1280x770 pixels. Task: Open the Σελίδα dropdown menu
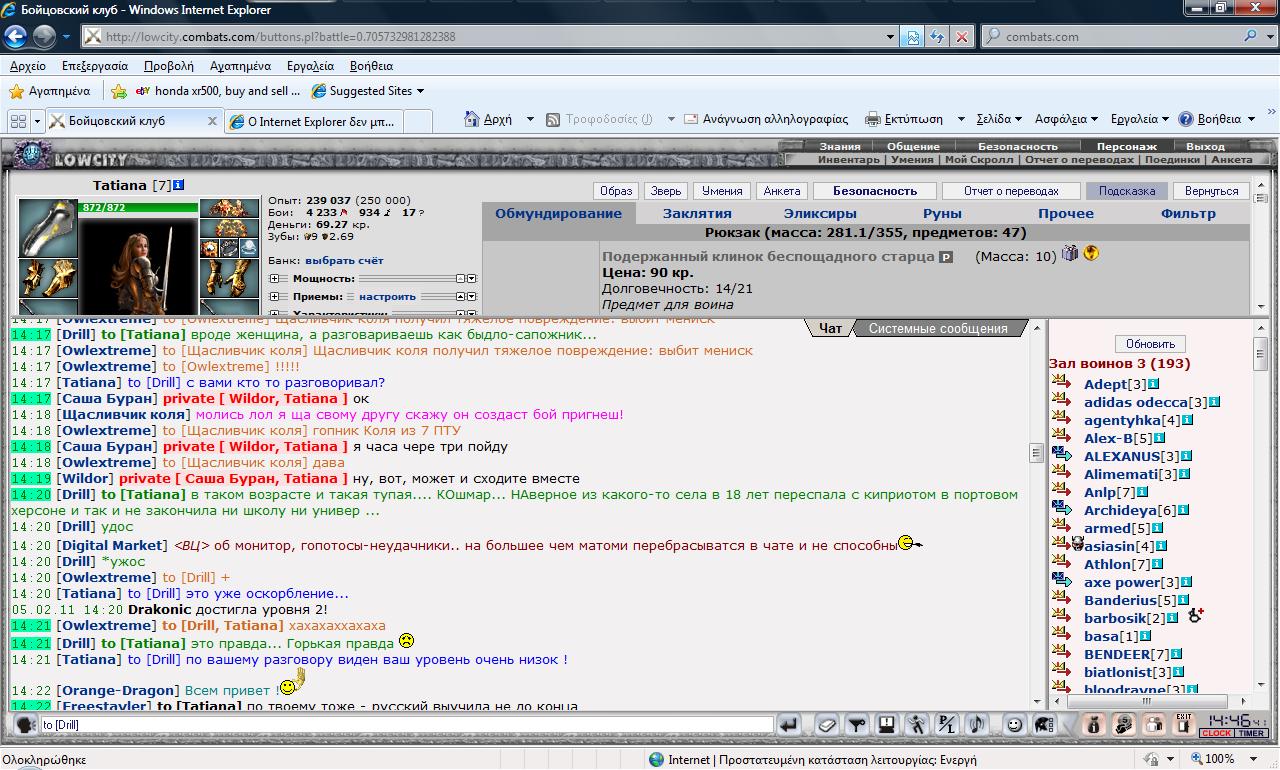(999, 119)
